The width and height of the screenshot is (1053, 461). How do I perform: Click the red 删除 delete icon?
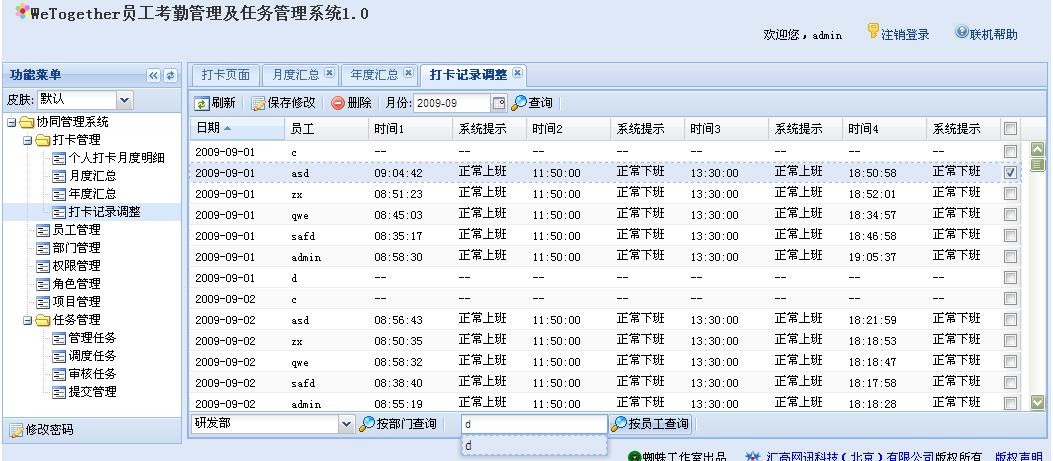click(x=338, y=103)
